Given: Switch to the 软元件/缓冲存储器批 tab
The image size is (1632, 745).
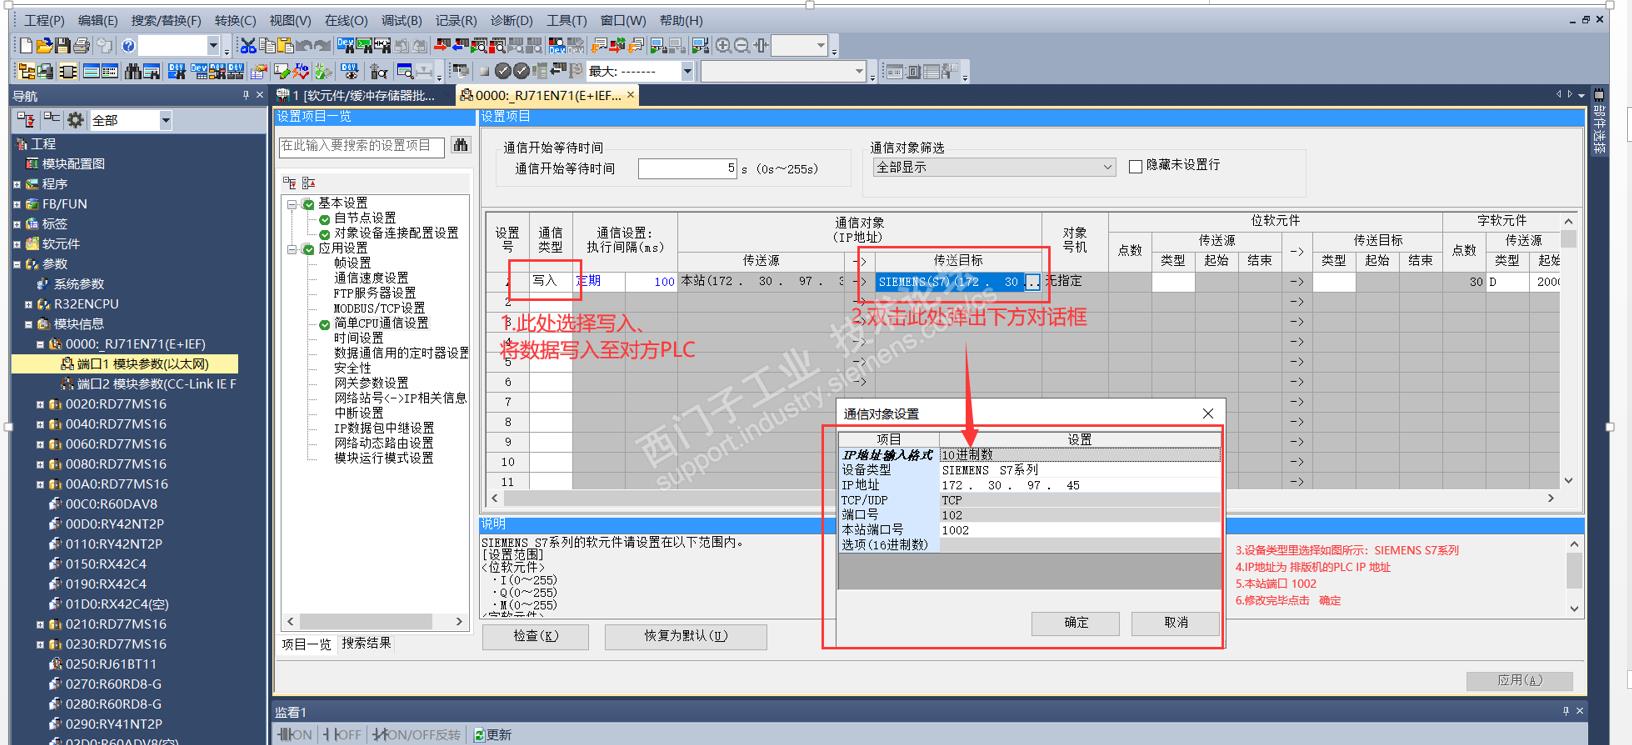Looking at the screenshot, I should tap(362, 95).
